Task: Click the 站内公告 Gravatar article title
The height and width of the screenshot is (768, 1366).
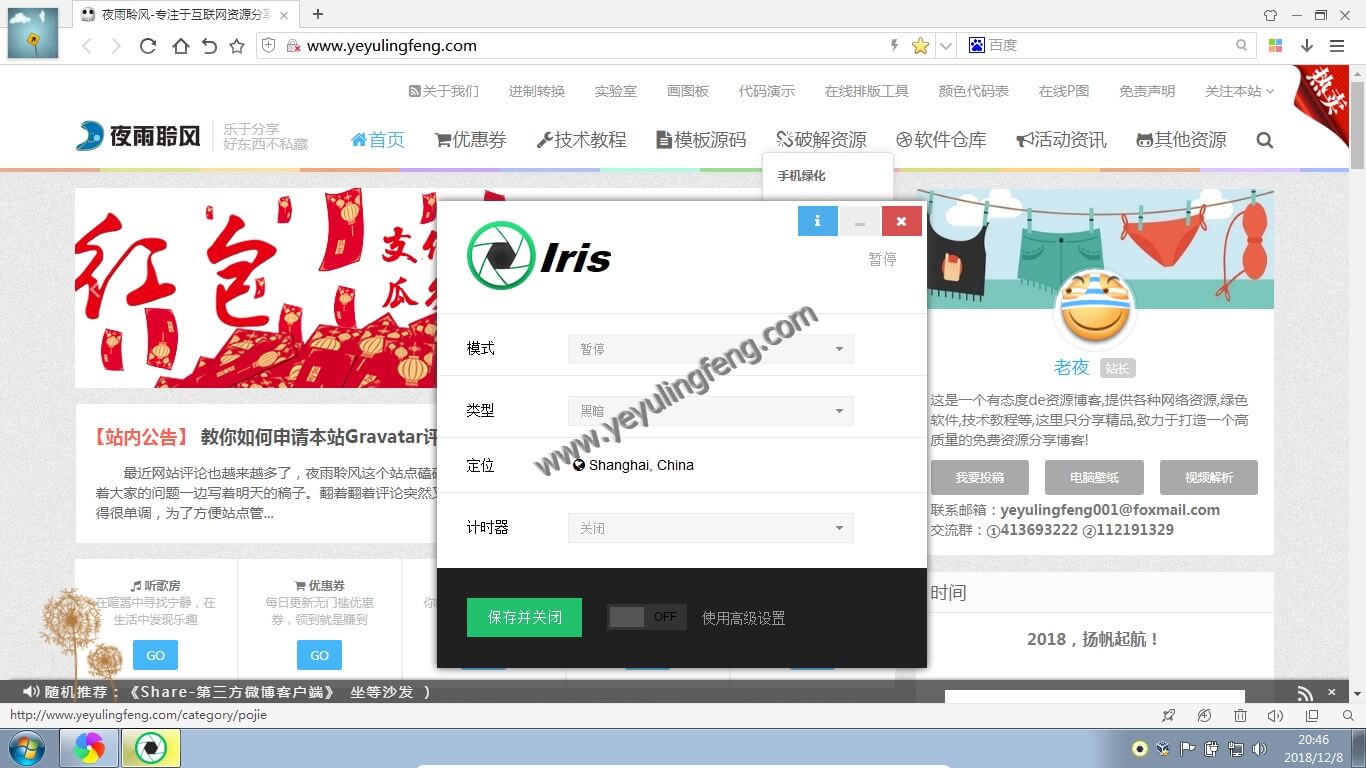Action: 264,437
